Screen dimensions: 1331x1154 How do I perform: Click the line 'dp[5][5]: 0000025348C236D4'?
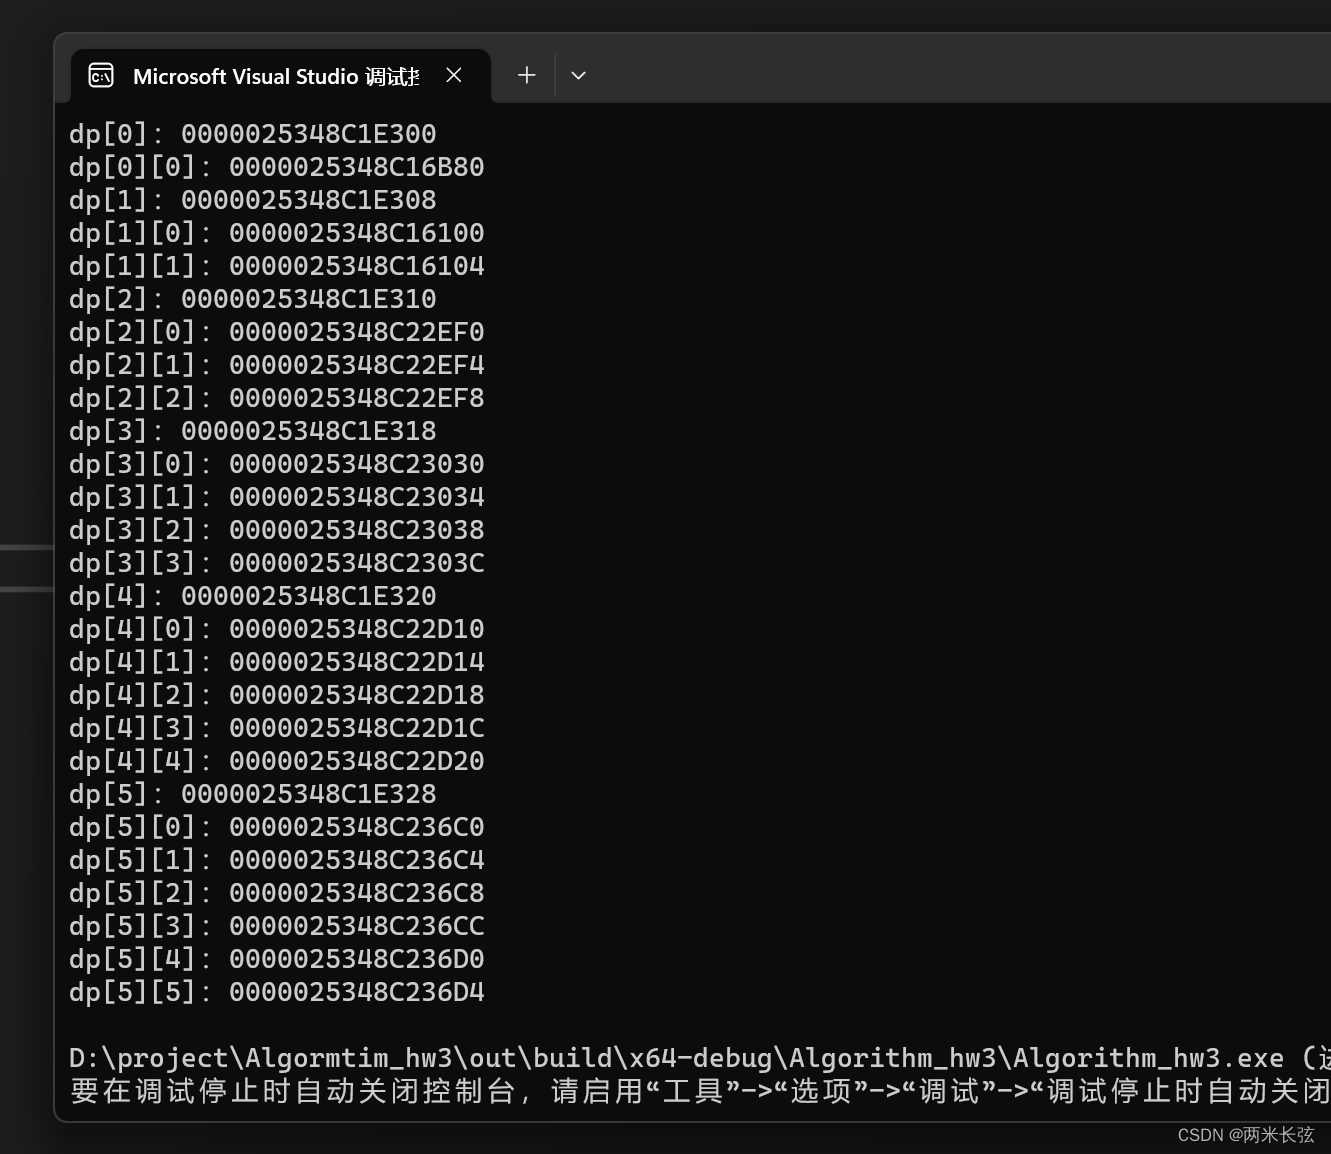[277, 992]
